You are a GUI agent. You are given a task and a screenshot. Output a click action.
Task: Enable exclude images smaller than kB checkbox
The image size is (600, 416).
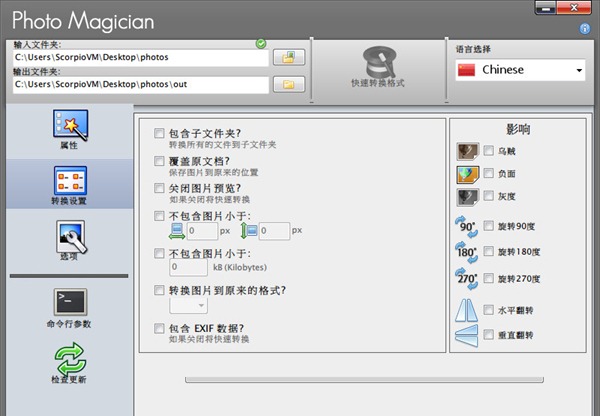[x=159, y=253]
